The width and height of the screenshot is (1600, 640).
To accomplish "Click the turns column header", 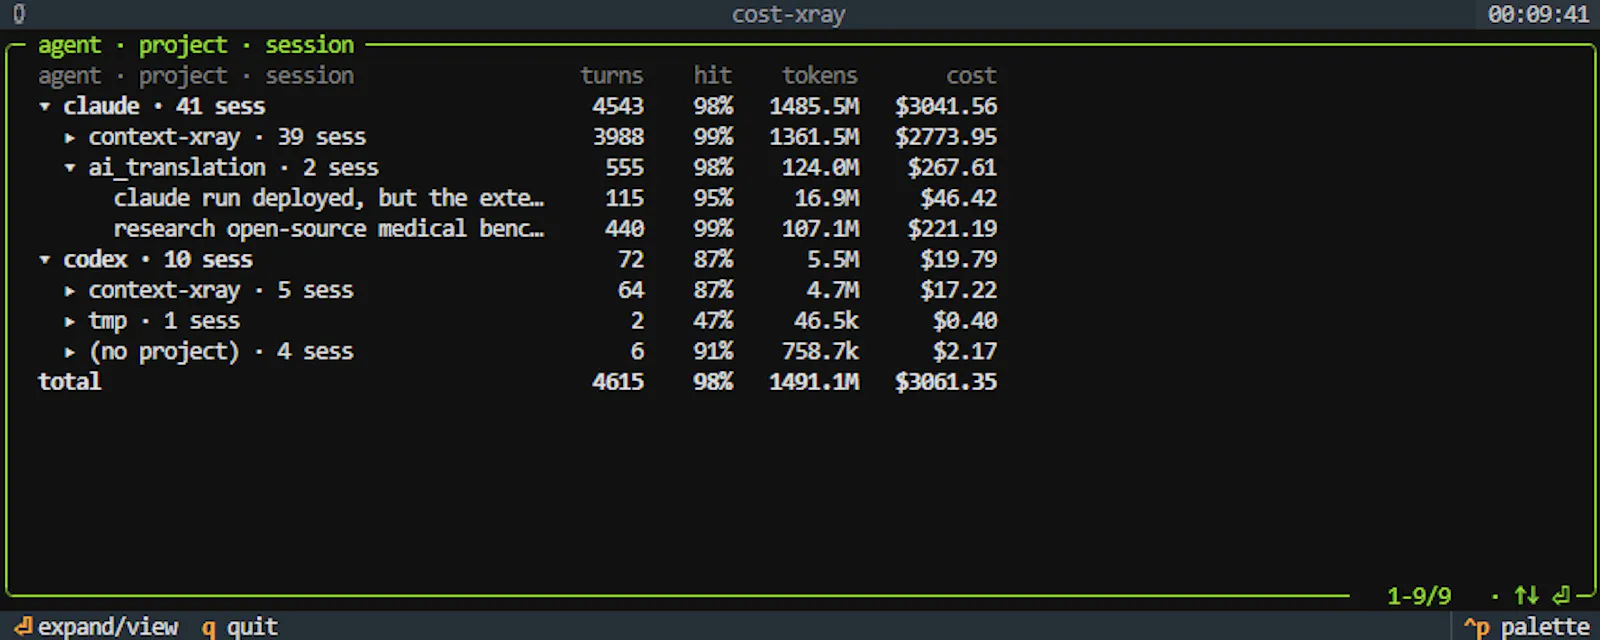I will pos(612,76).
